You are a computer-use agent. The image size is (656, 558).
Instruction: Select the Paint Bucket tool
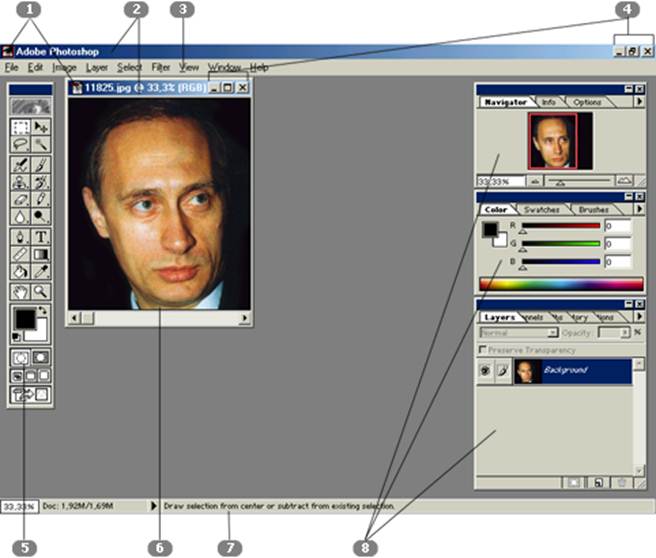[21, 270]
